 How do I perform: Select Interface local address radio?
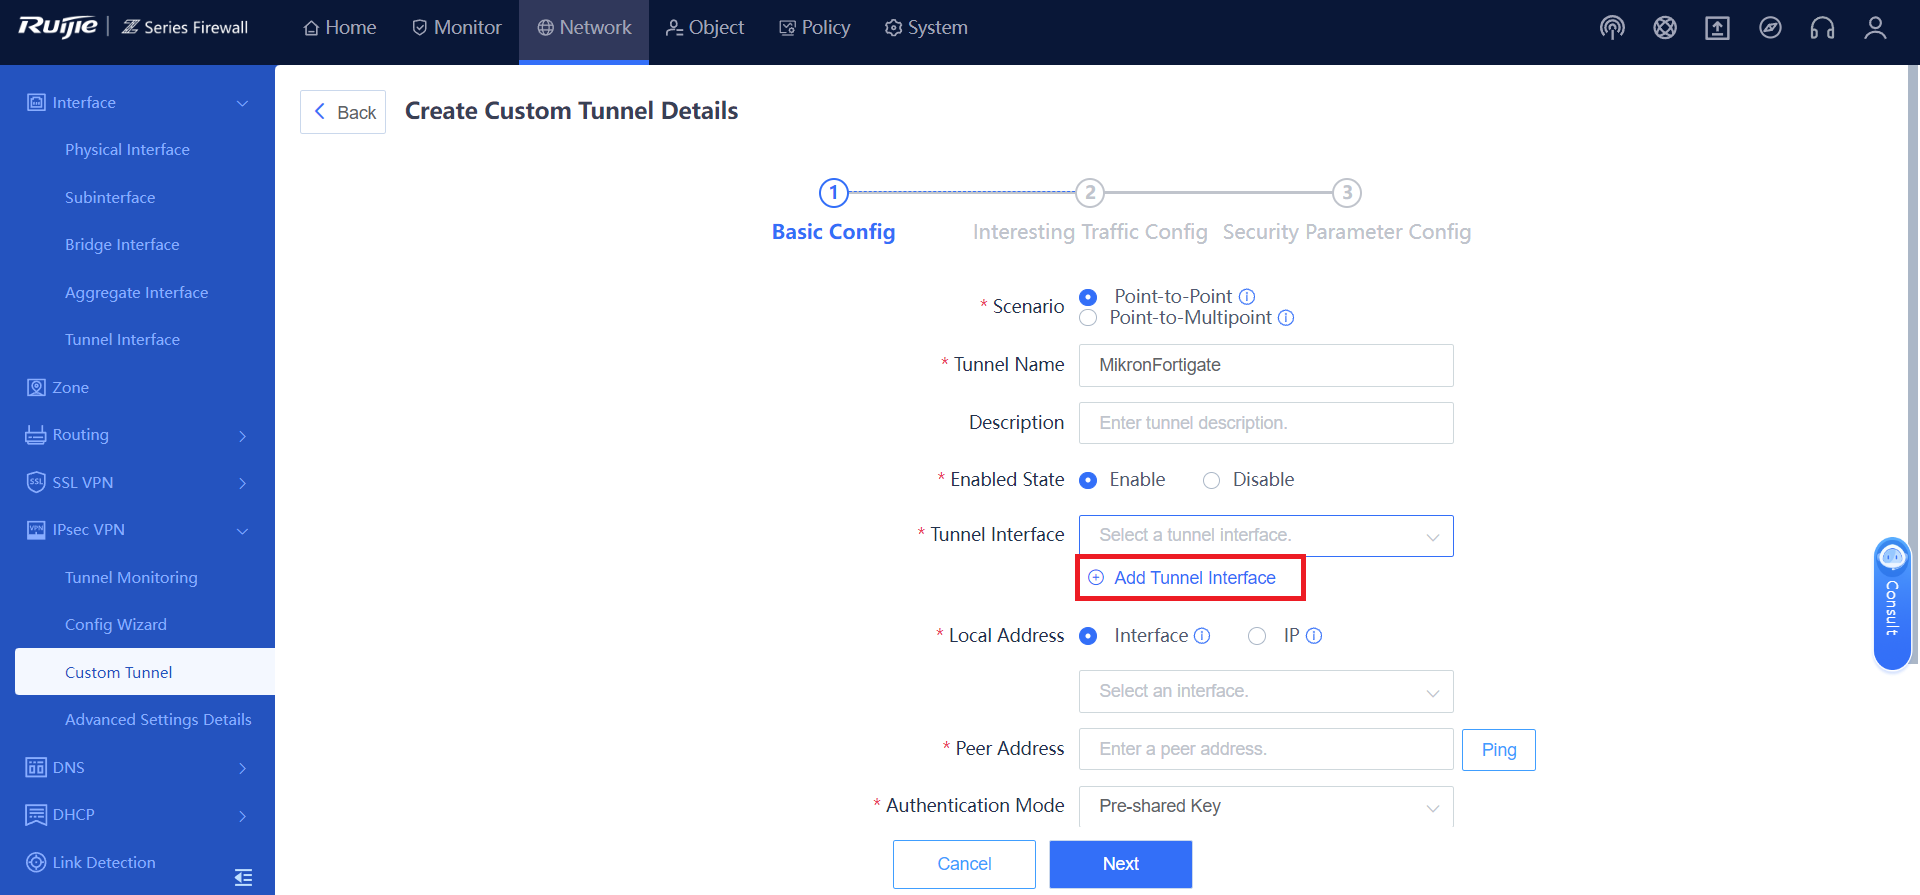click(1088, 636)
